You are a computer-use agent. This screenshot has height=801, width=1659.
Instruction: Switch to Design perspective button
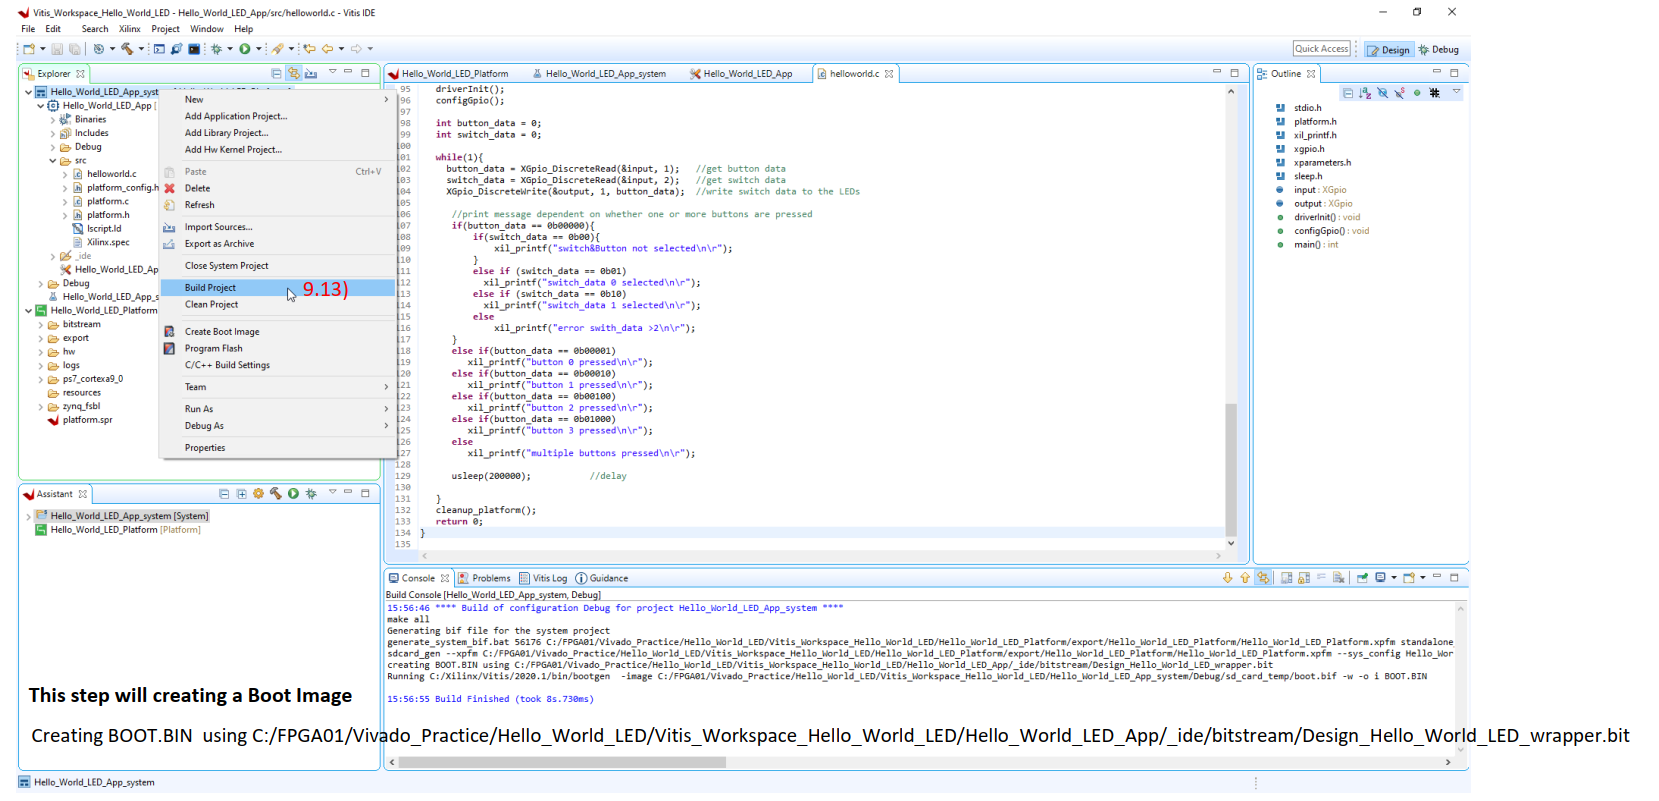[x=1388, y=50]
